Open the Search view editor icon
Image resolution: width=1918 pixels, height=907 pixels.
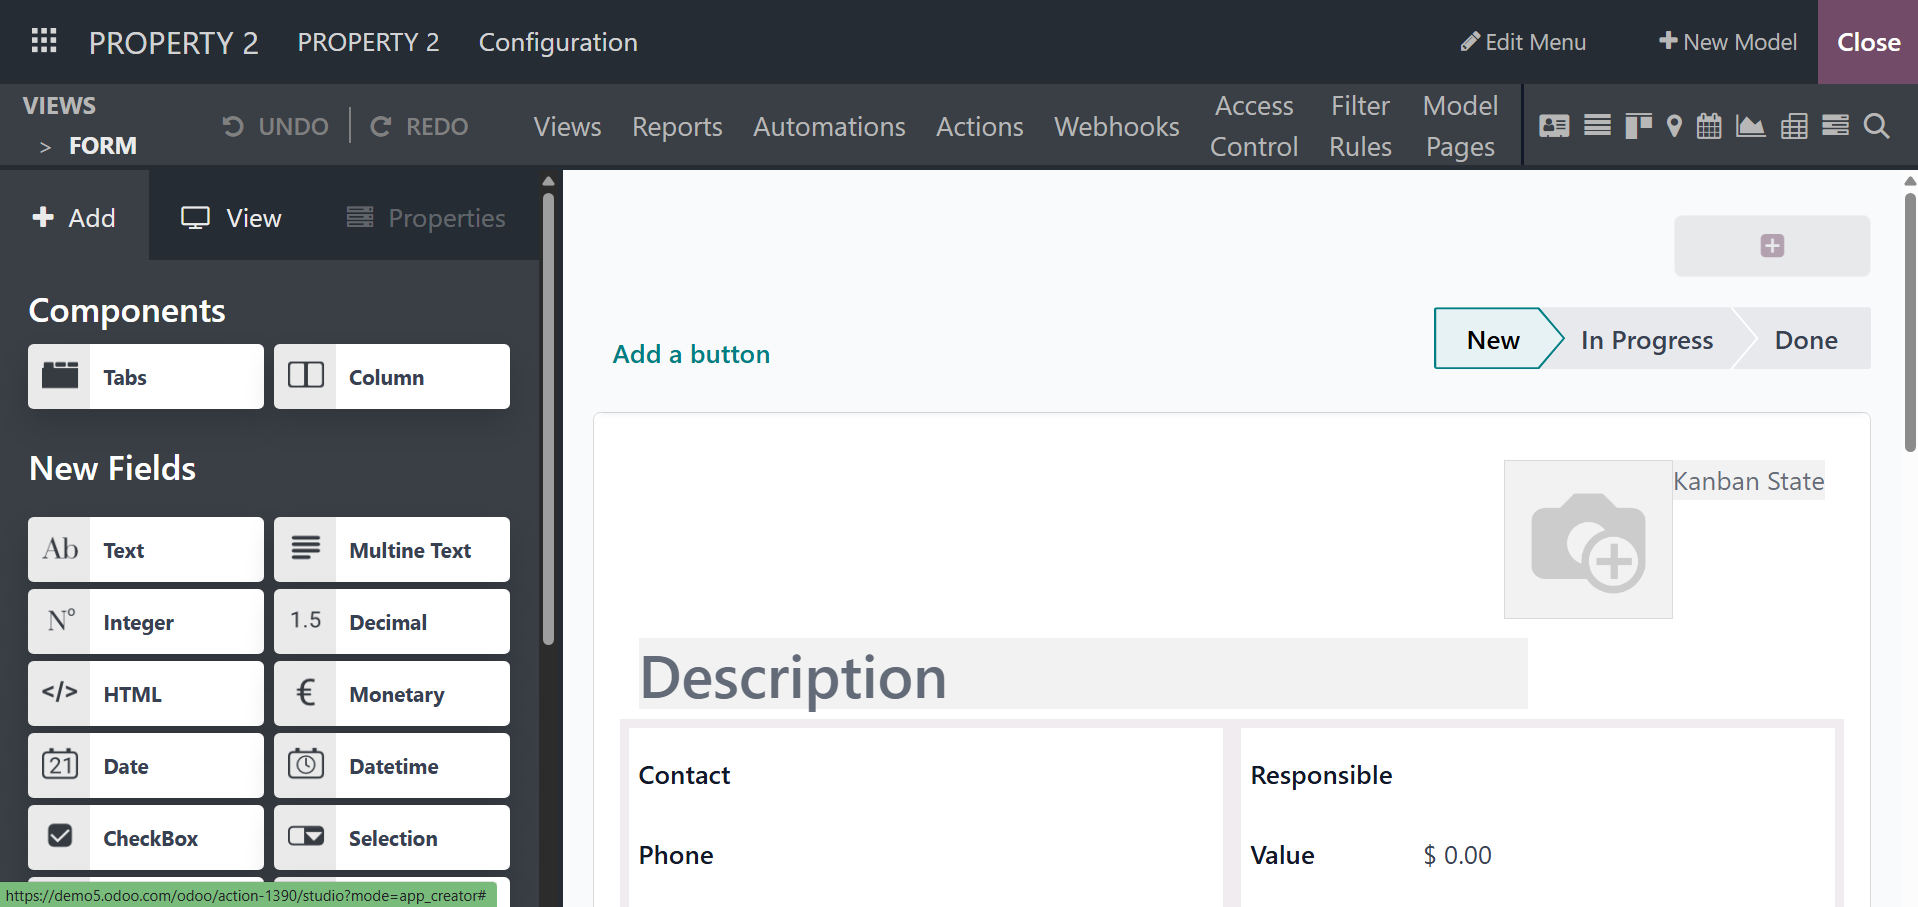(x=1876, y=126)
